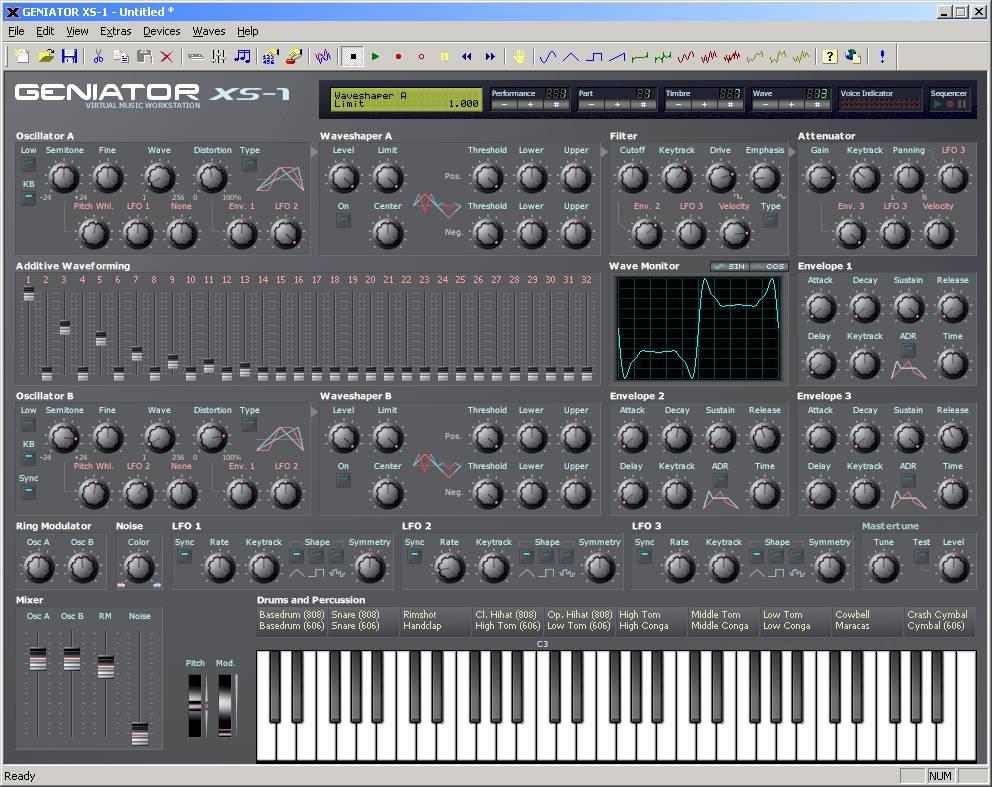Click the Copy toolbar icon
The width and height of the screenshot is (992, 787).
(x=121, y=56)
